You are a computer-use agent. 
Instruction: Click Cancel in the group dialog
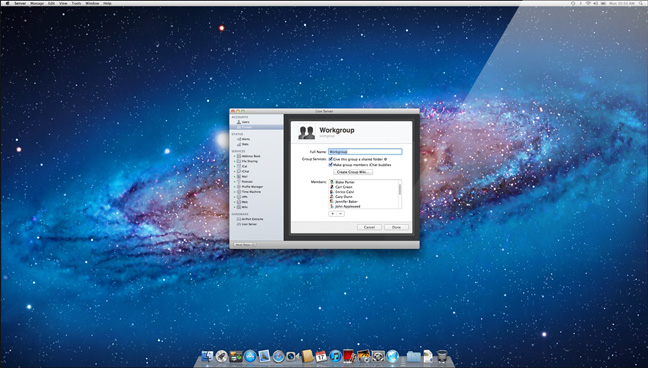(369, 227)
